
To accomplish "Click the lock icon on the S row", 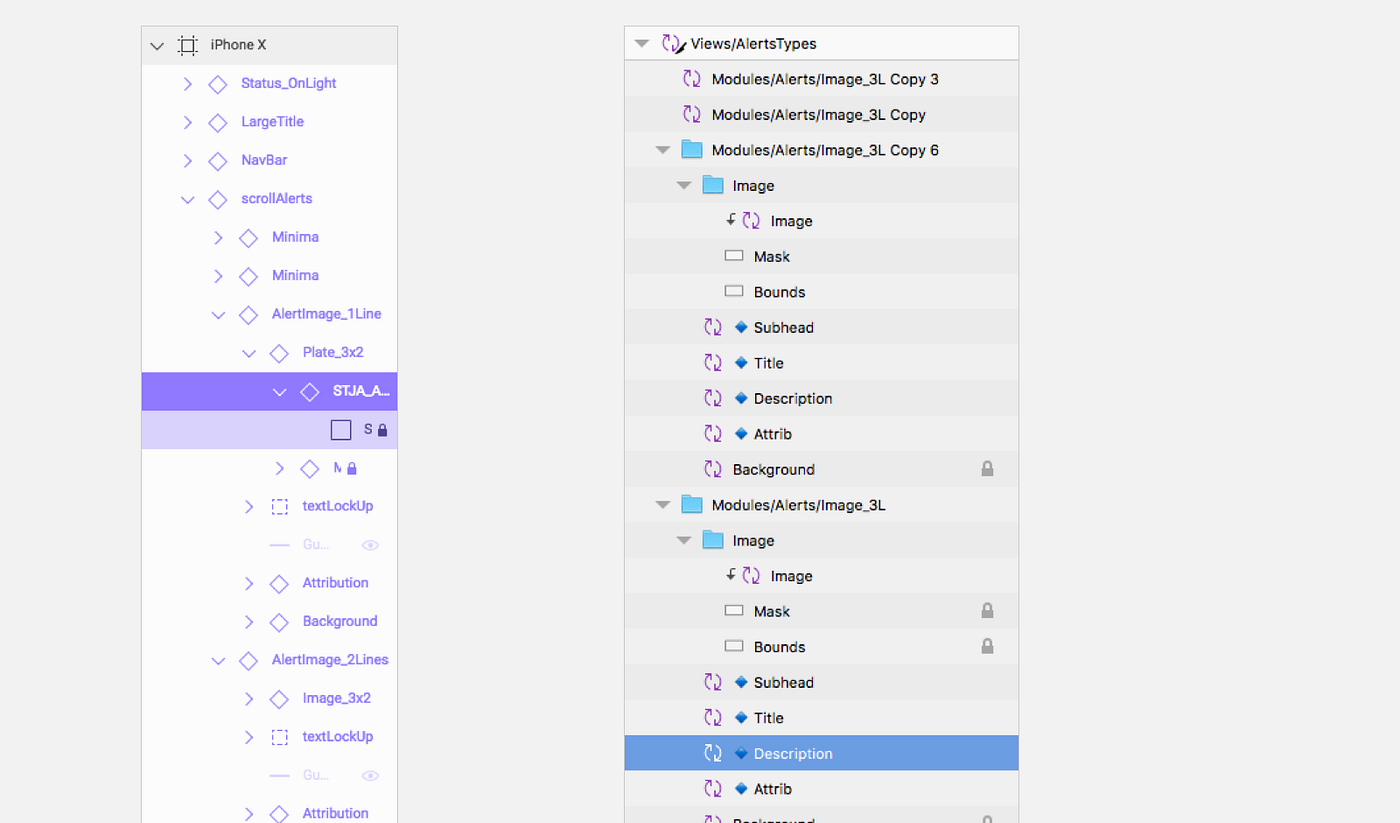I will pos(382,430).
